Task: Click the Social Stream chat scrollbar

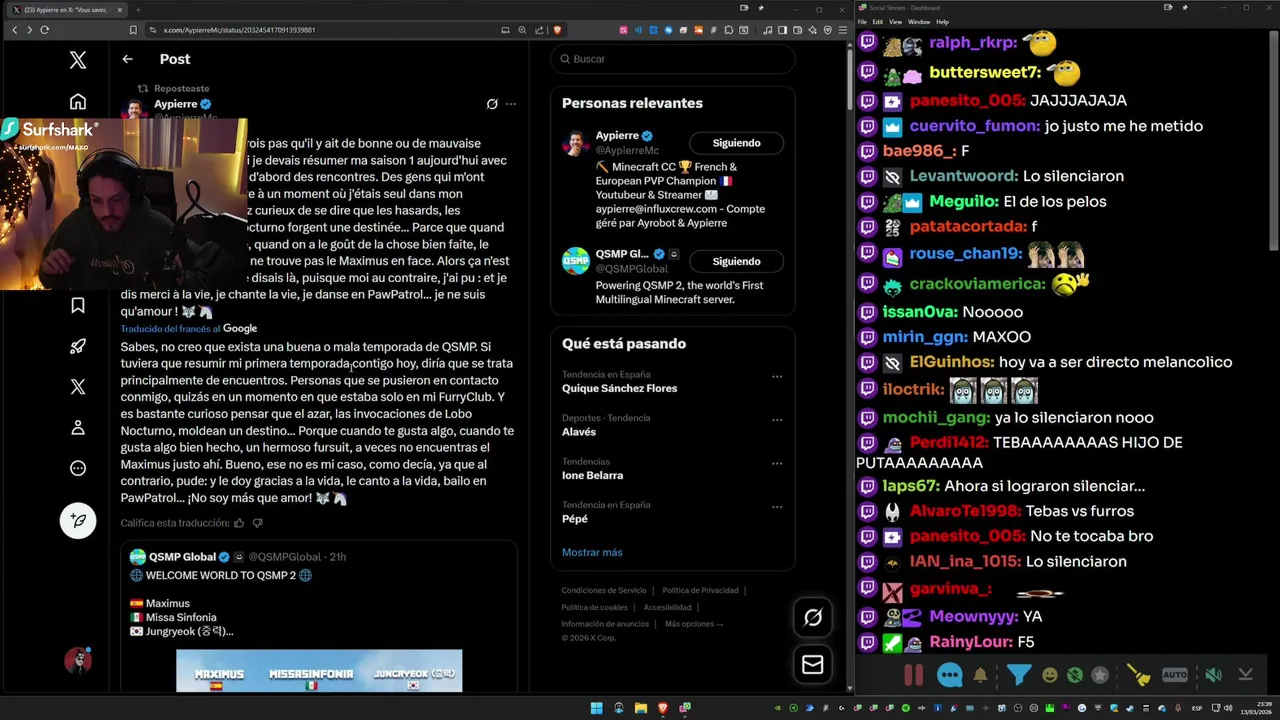Action: click(x=1274, y=140)
